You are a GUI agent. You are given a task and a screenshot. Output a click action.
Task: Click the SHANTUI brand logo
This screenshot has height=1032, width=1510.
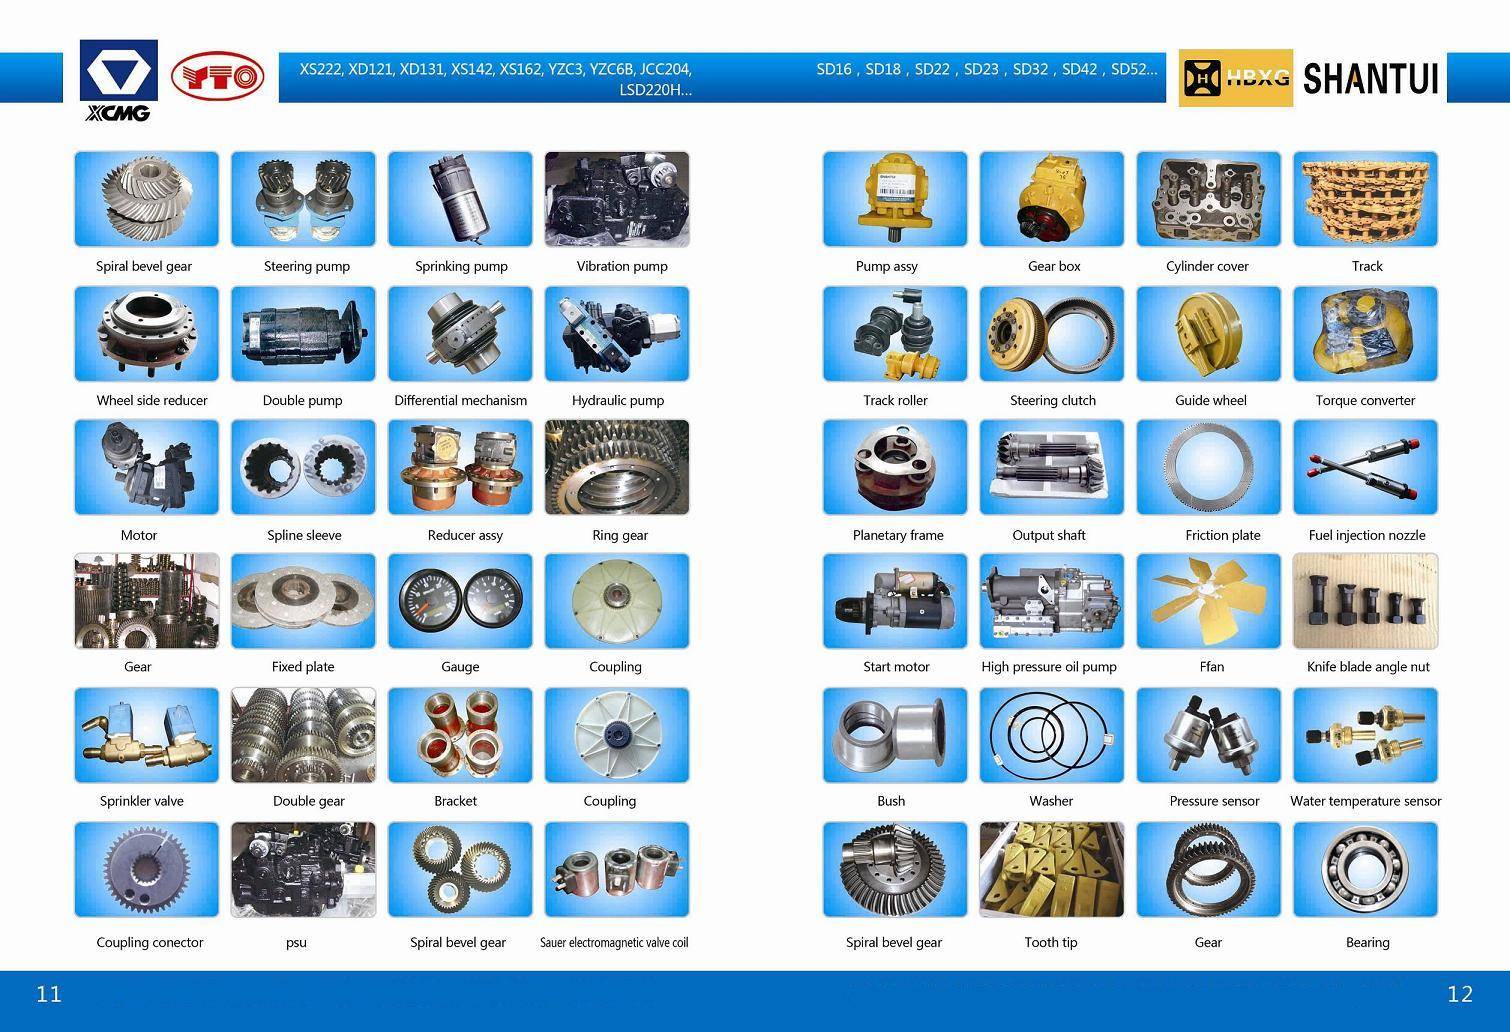point(1370,78)
